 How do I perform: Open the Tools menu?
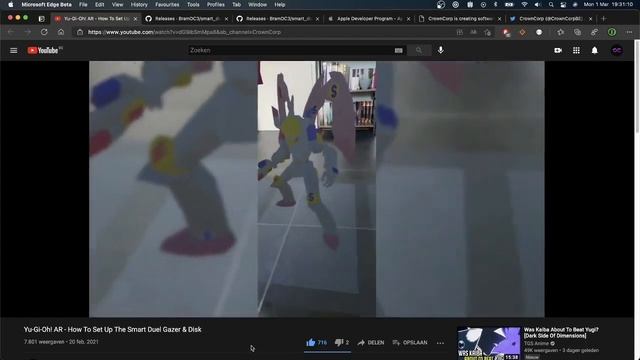(193, 4)
